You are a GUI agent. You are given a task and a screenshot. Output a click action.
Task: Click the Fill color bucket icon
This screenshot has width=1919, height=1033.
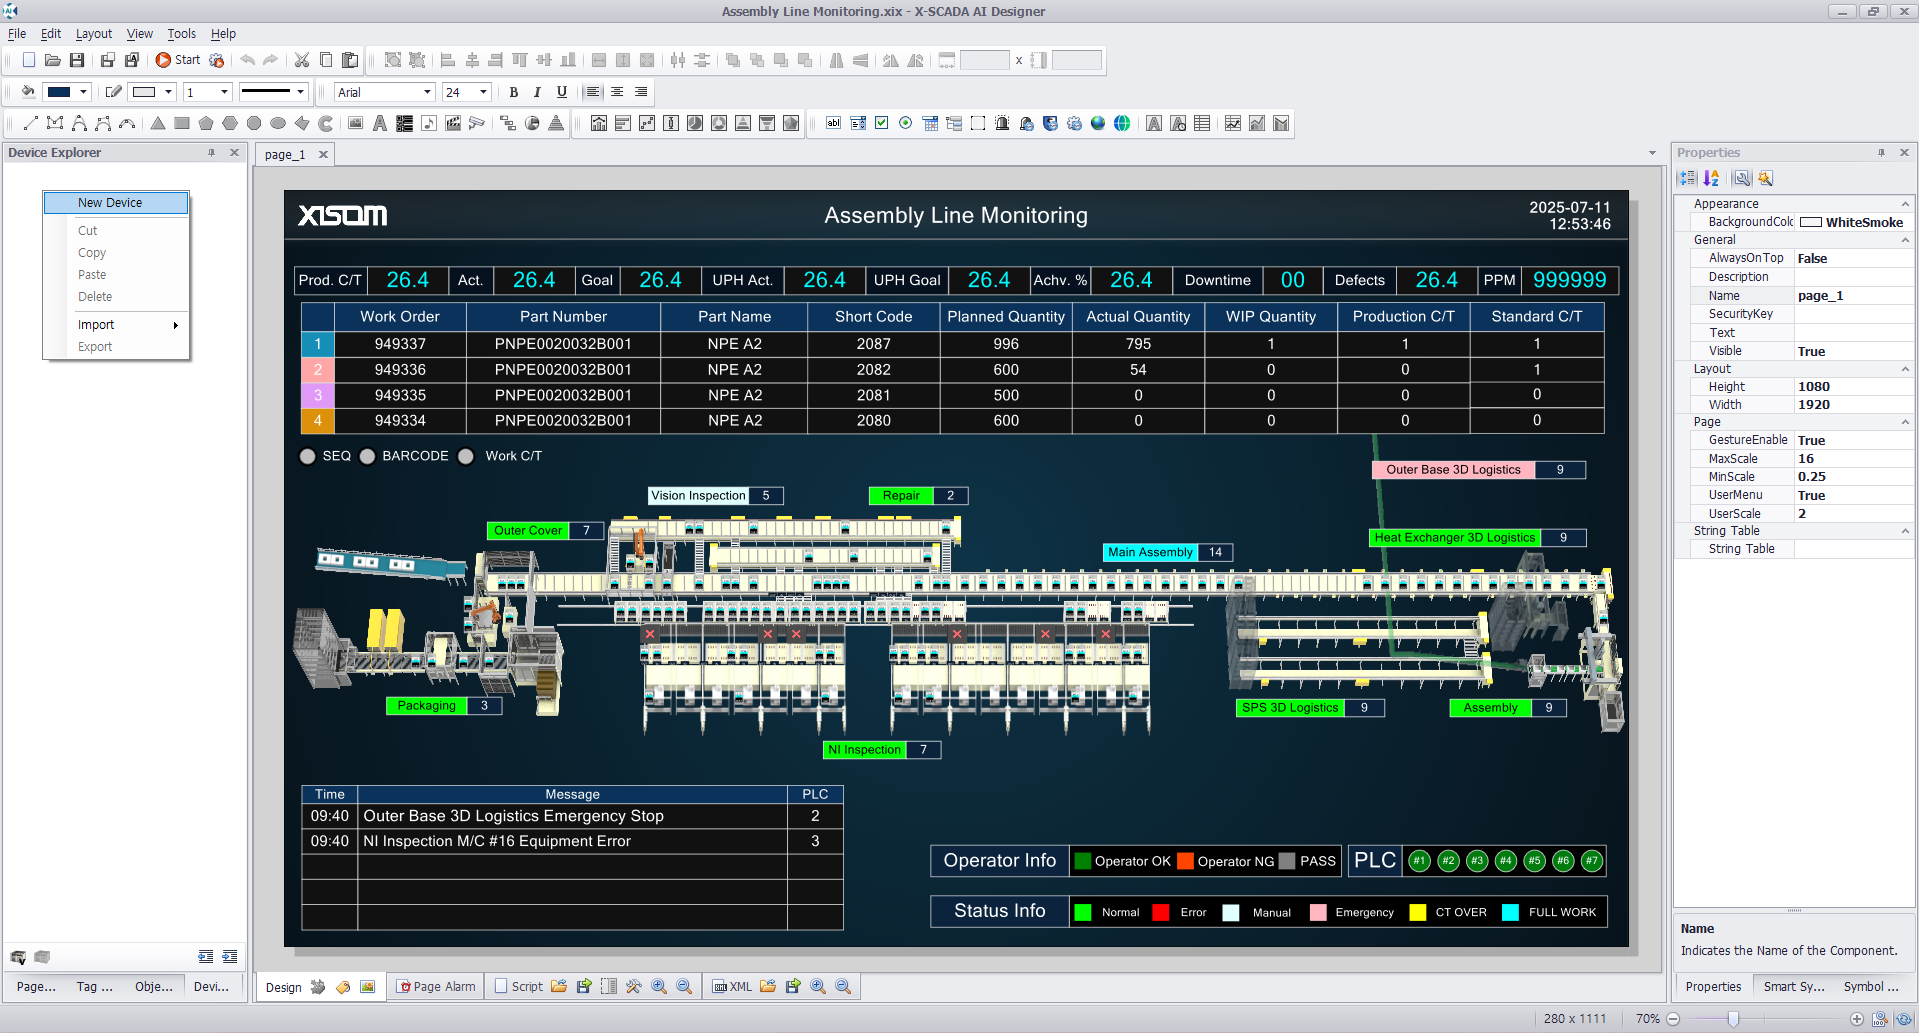(28, 92)
